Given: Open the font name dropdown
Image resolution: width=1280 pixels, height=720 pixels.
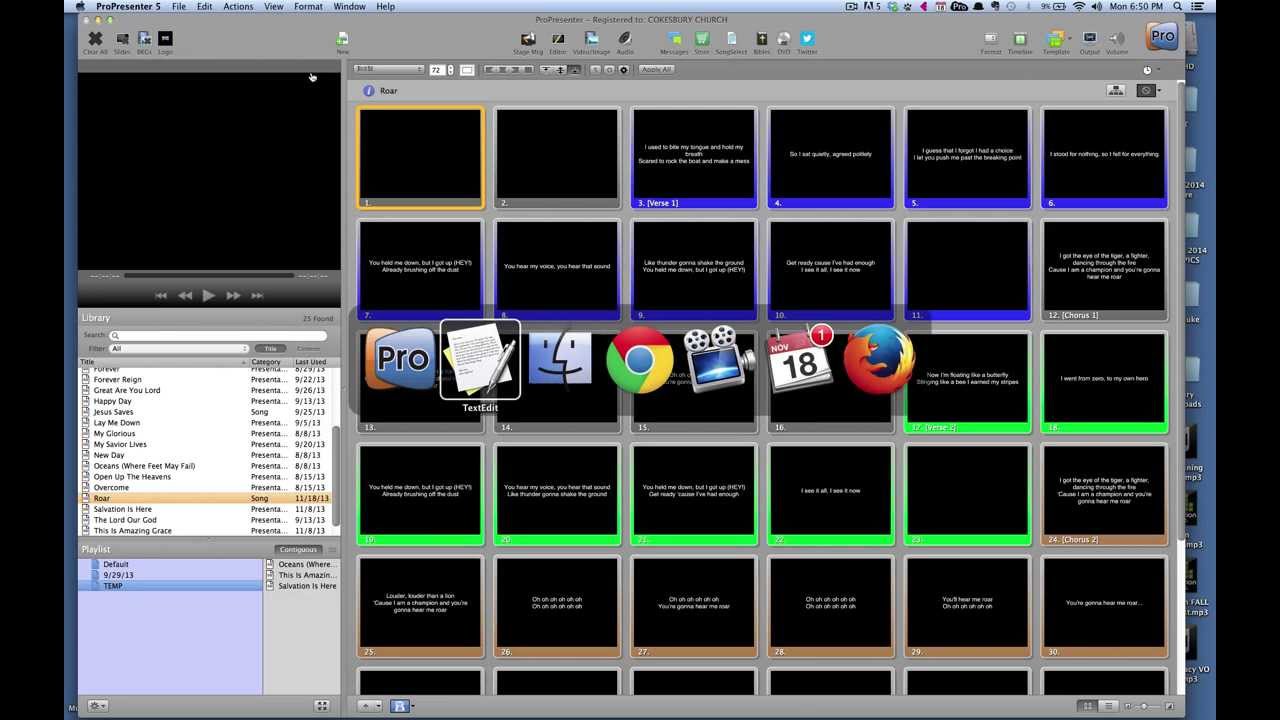Looking at the screenshot, I should [389, 70].
